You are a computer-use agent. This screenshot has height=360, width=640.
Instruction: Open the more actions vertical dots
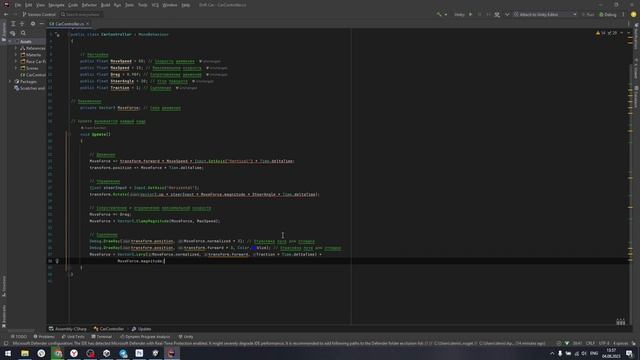[x=623, y=14]
